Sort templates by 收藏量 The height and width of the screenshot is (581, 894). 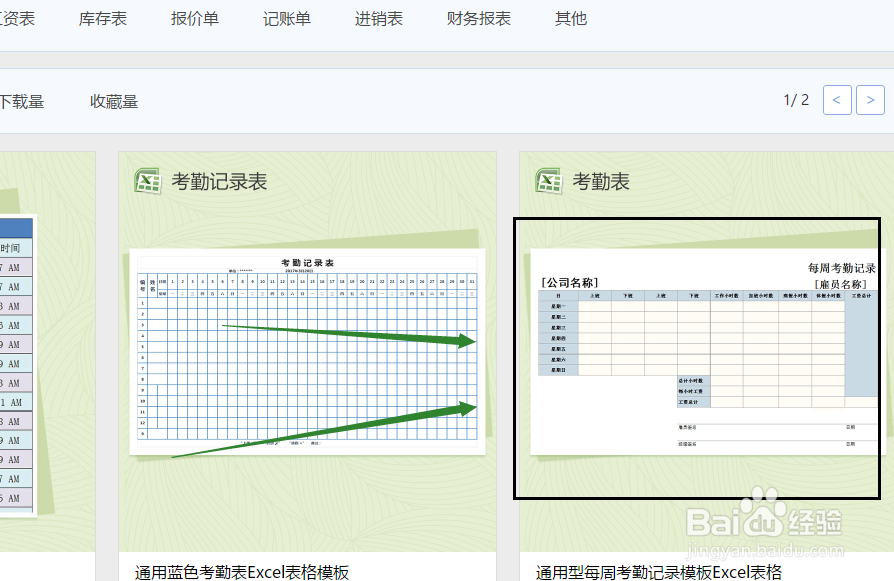coord(113,100)
